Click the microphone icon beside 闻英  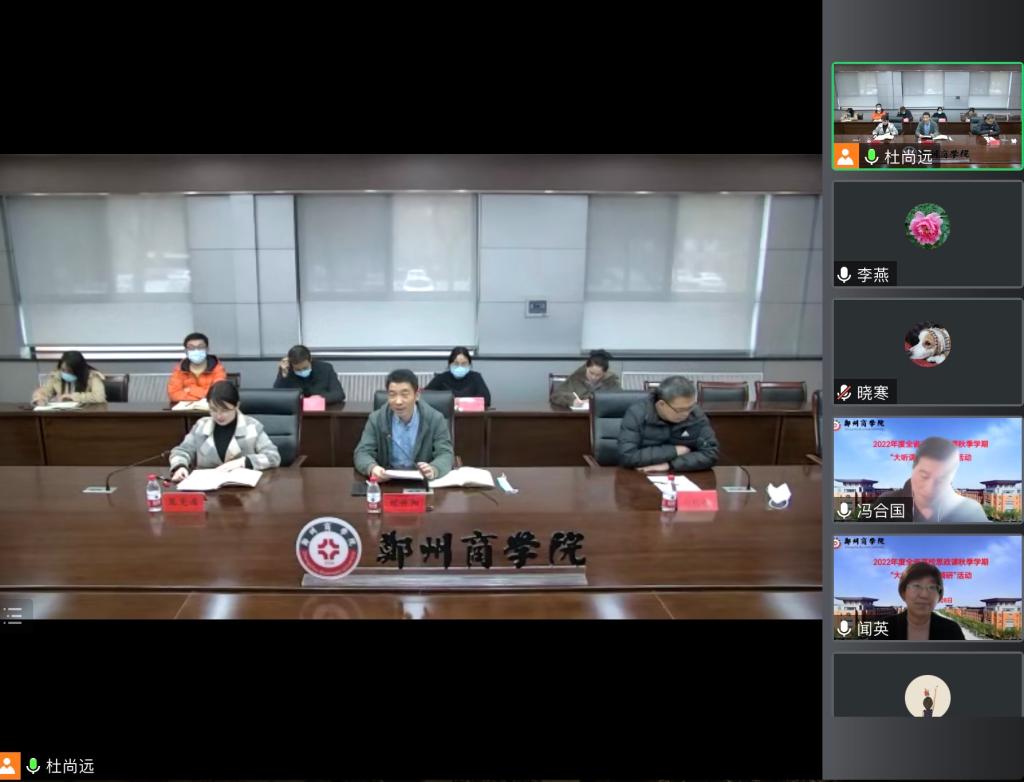(845, 628)
